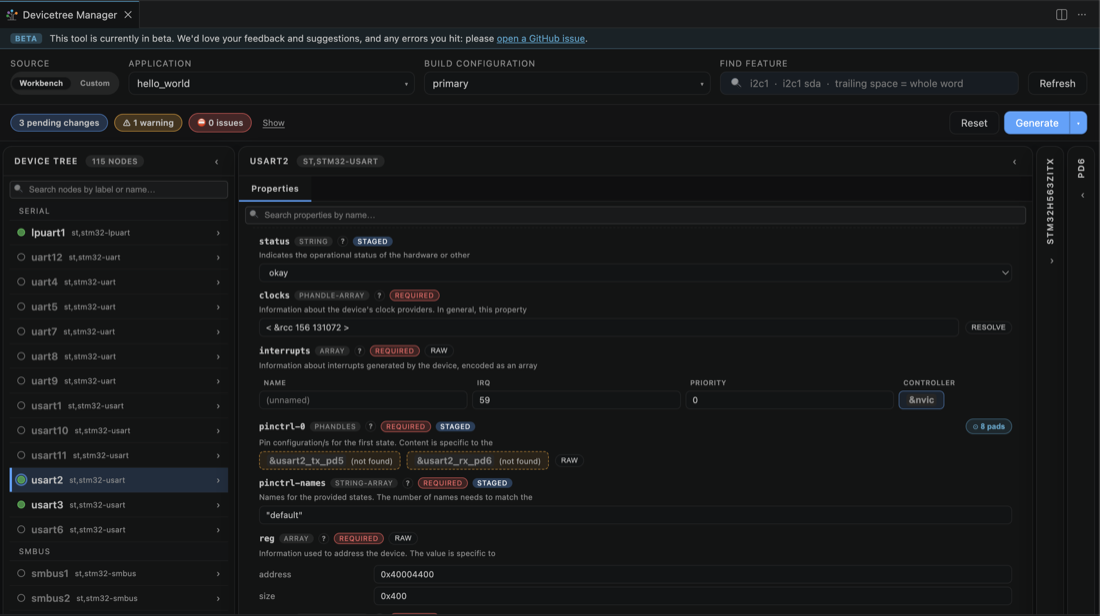Click the help icon next to pinctrl-0

coord(370,427)
